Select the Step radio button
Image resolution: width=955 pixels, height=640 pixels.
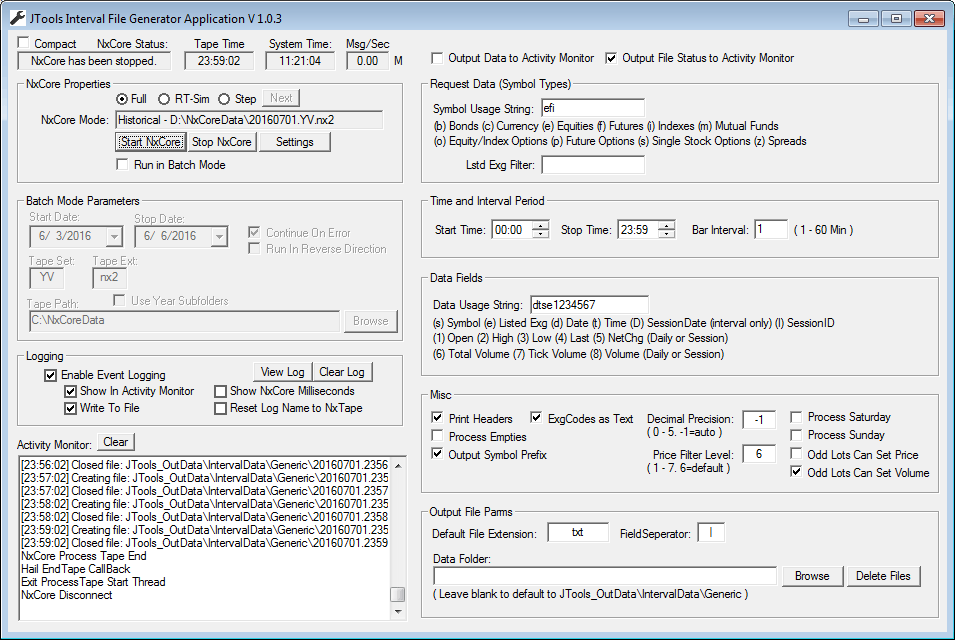224,99
